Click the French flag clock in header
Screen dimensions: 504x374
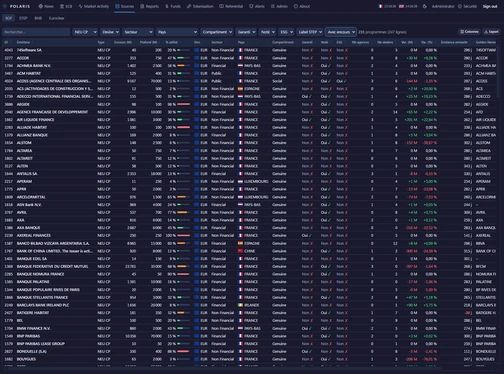coord(387,6)
